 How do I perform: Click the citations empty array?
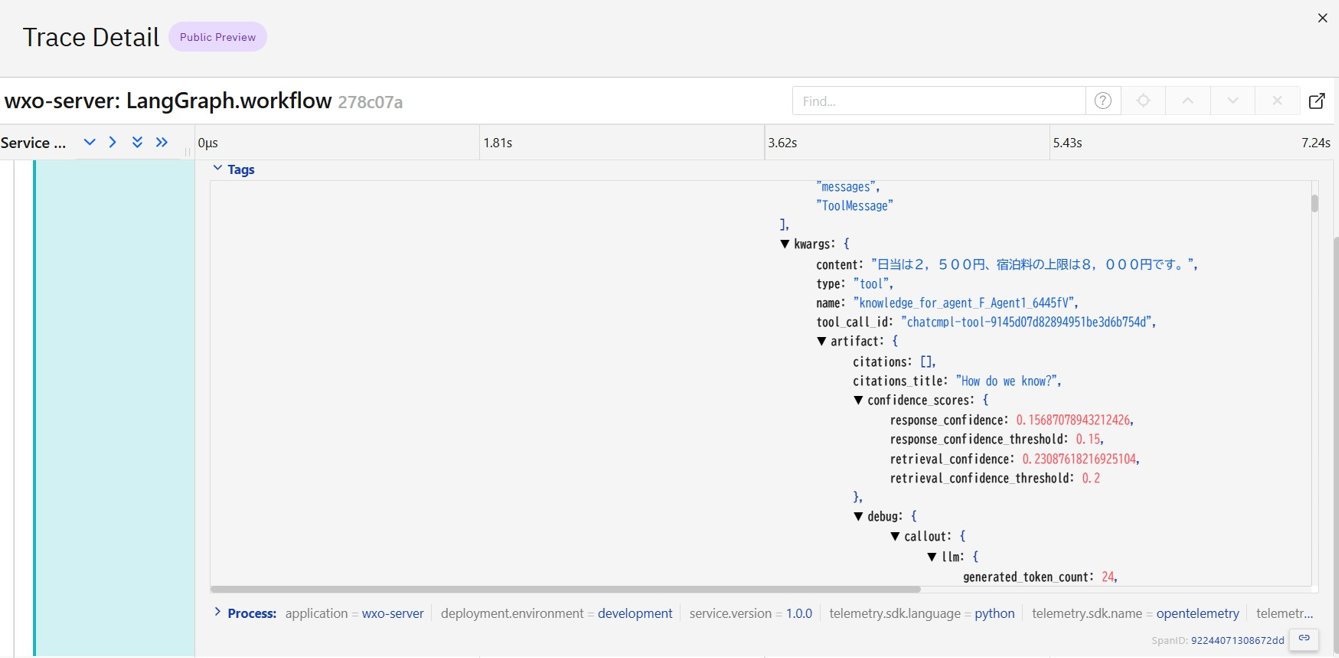(926, 362)
